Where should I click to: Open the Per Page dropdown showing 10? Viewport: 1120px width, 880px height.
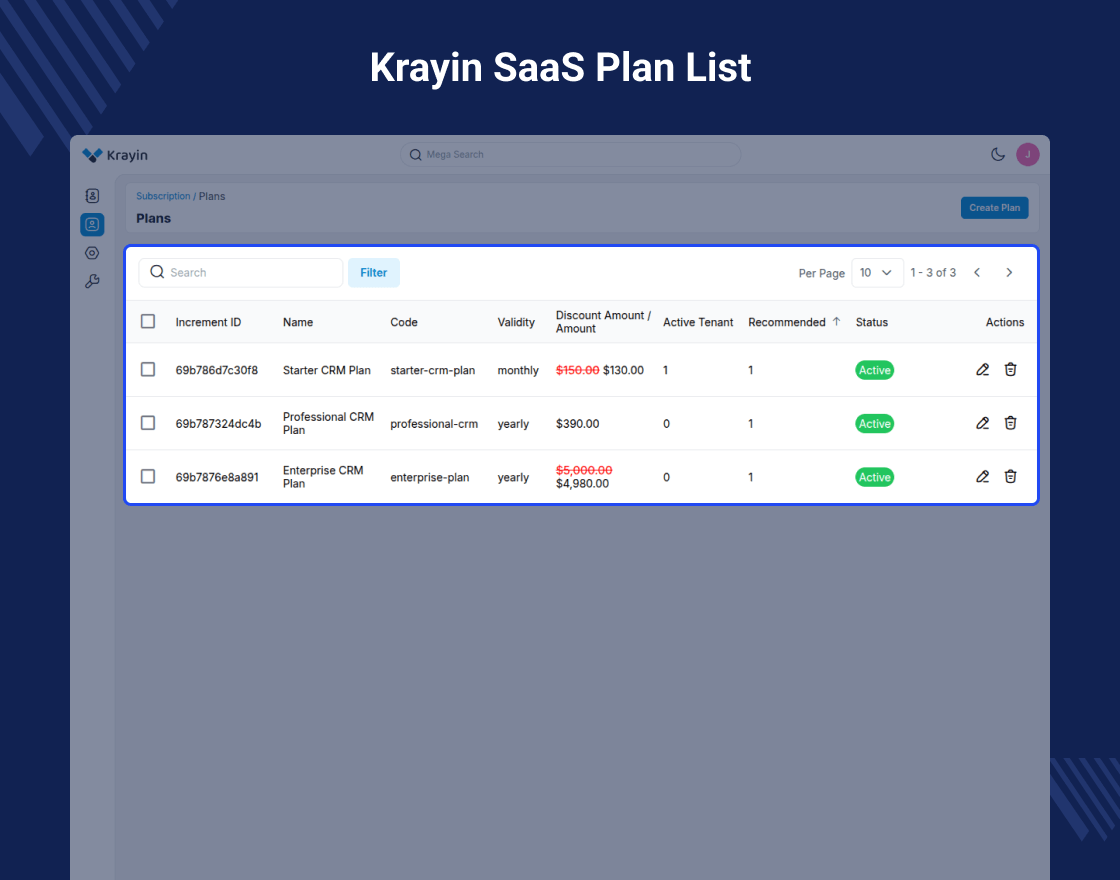[x=877, y=272]
